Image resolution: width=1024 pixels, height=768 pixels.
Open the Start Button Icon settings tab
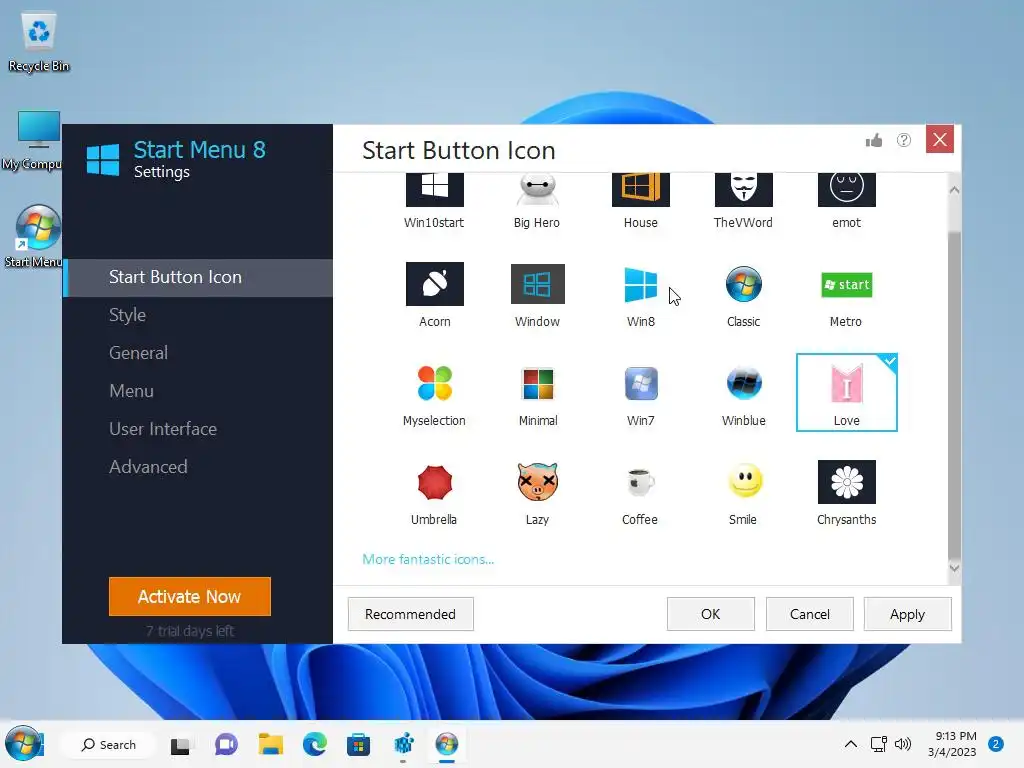click(x=198, y=277)
